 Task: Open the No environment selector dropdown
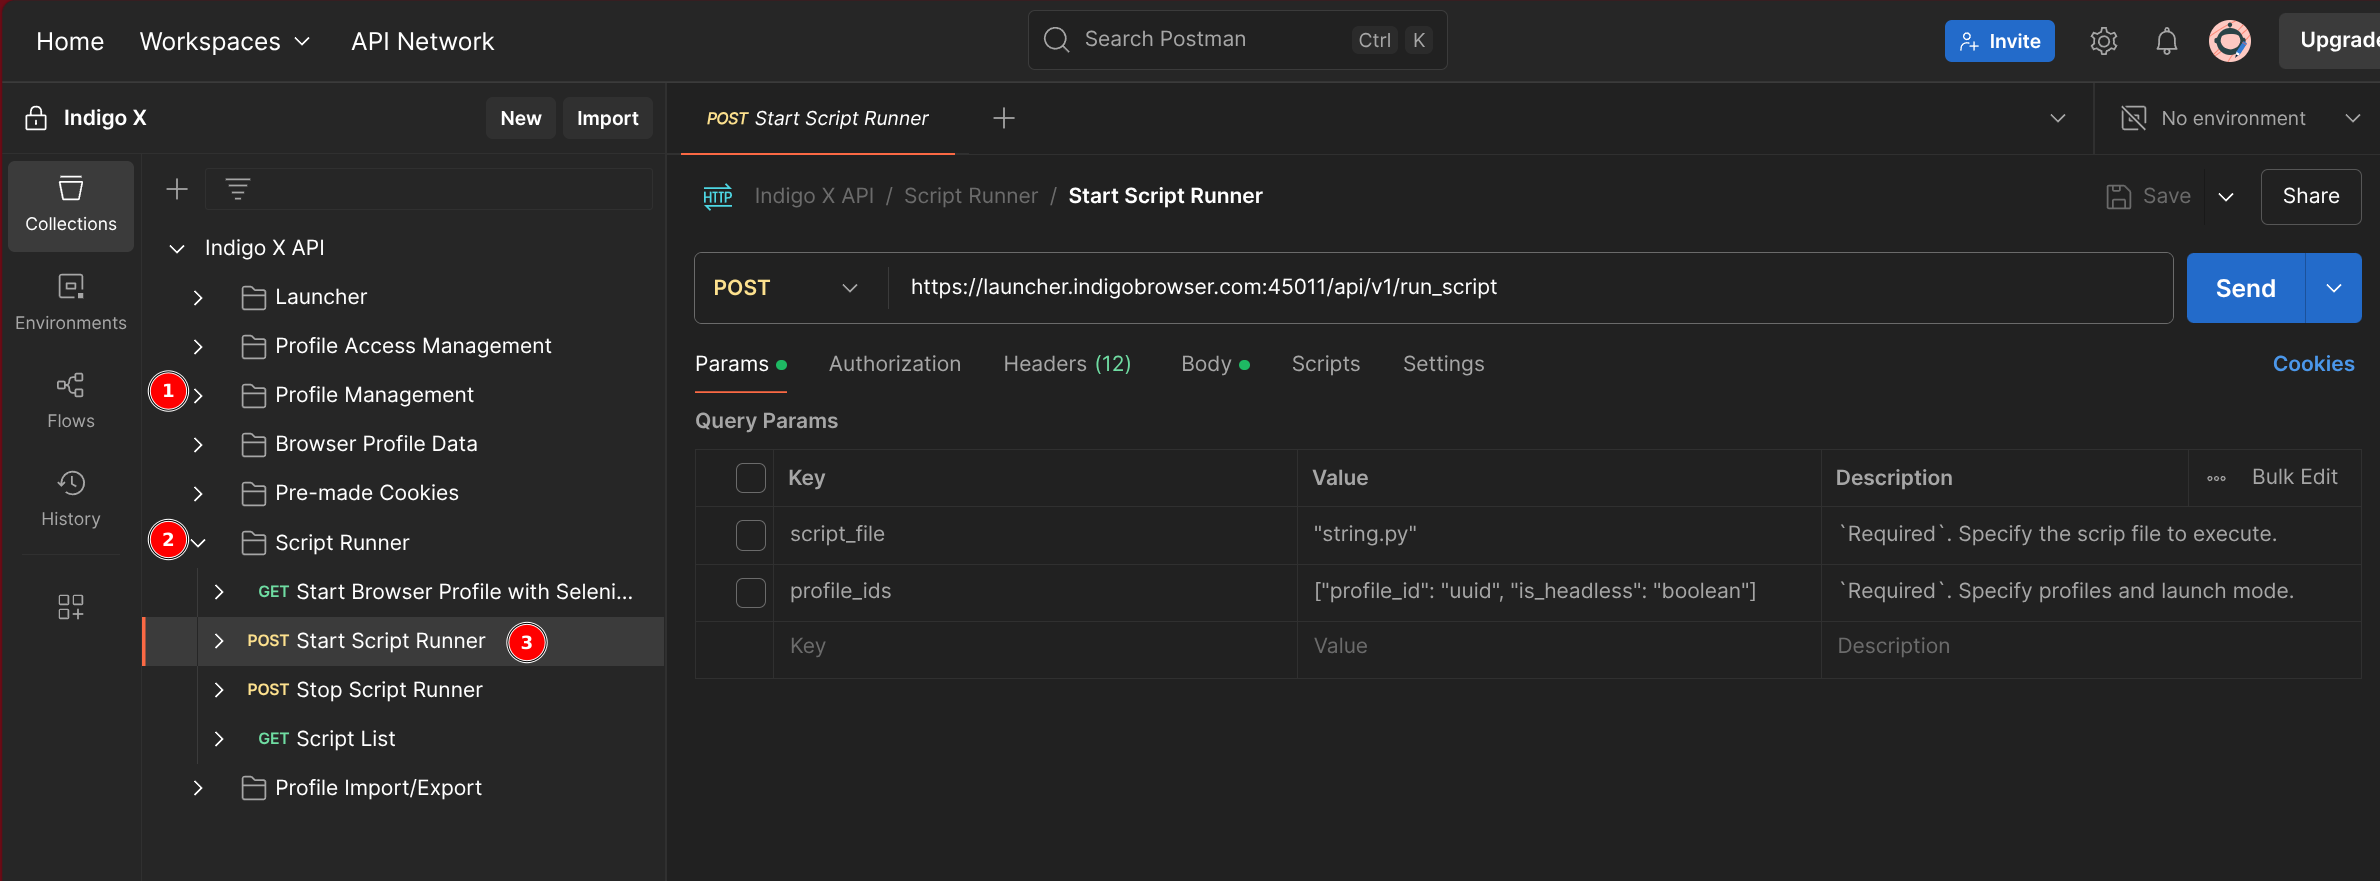point(2240,118)
